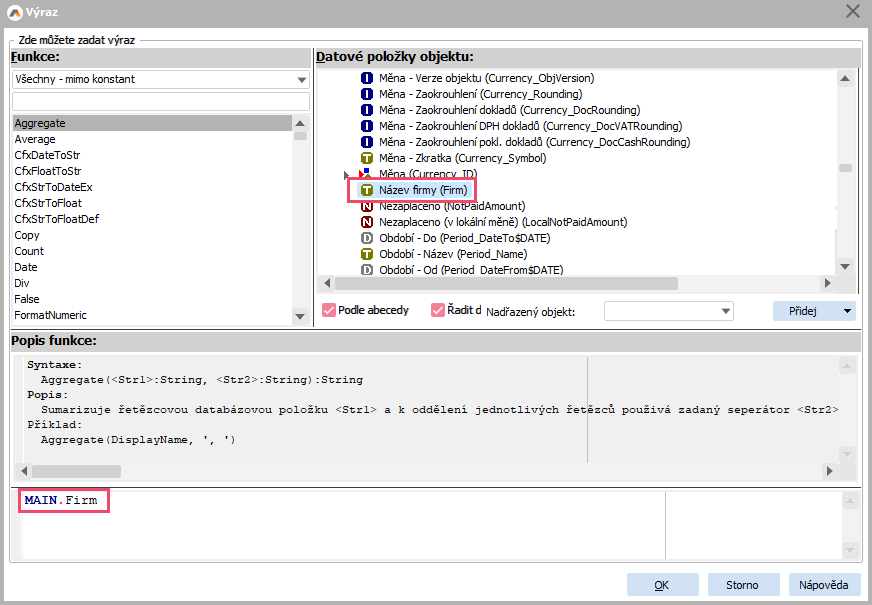Open the Nadřazený objekt combo box

[726, 311]
